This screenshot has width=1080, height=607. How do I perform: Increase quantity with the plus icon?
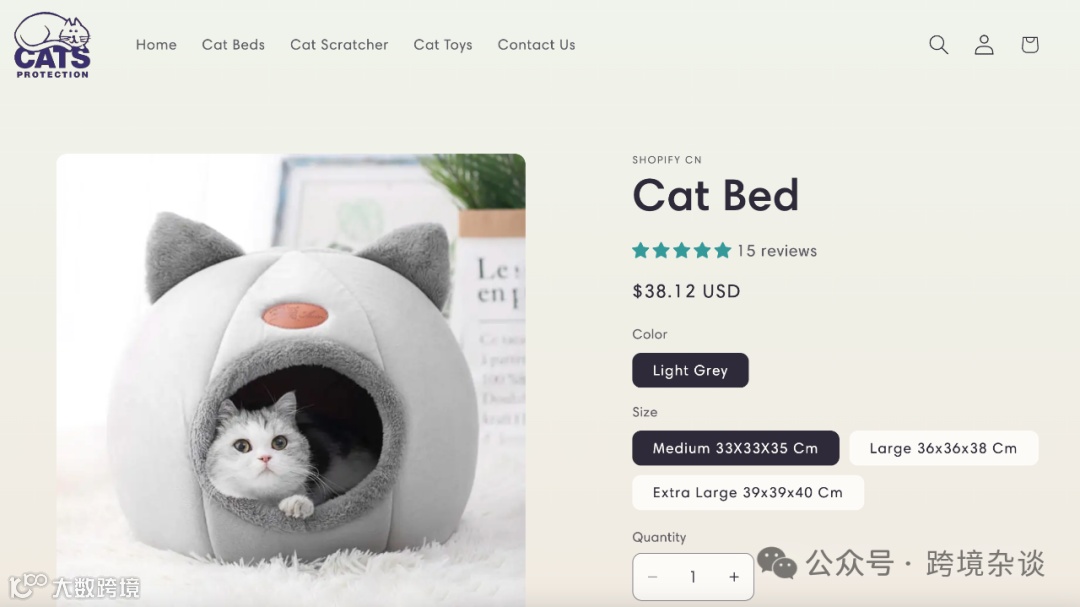pyautogui.click(x=734, y=577)
